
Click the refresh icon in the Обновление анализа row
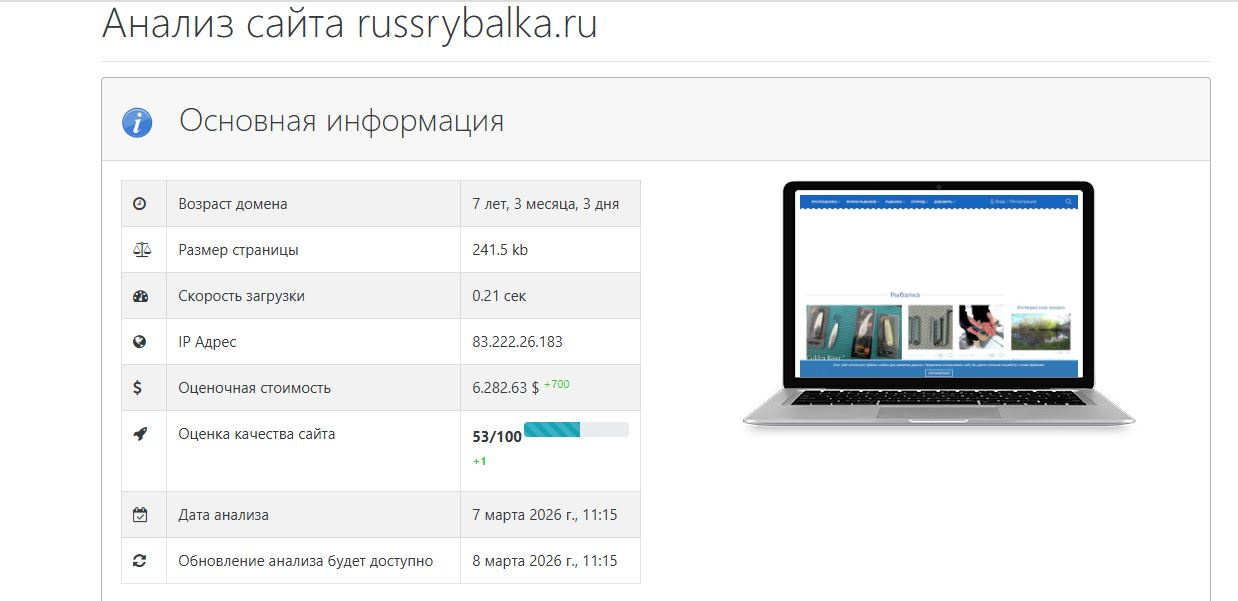(140, 561)
